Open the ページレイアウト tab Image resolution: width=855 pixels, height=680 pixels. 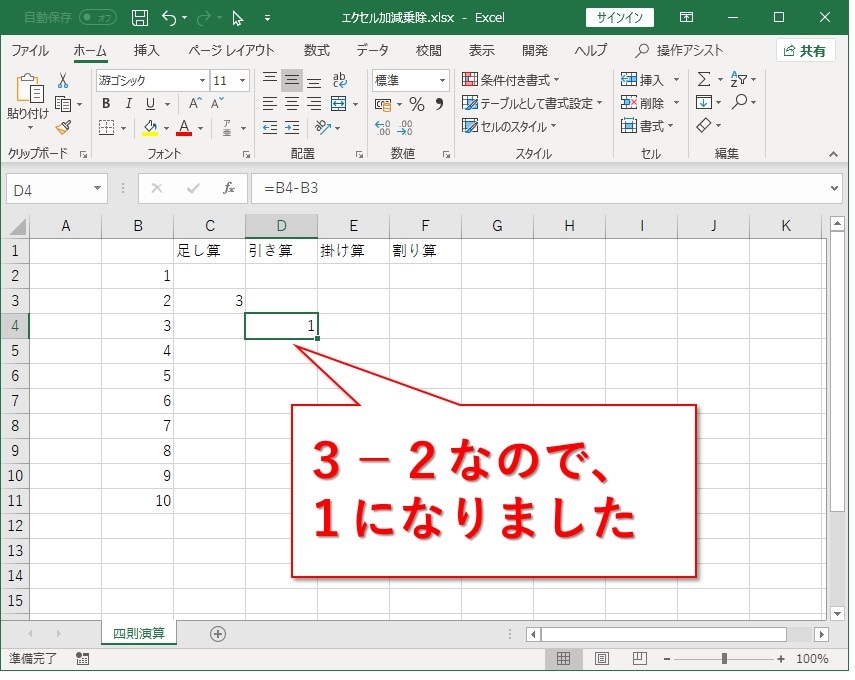(x=231, y=51)
